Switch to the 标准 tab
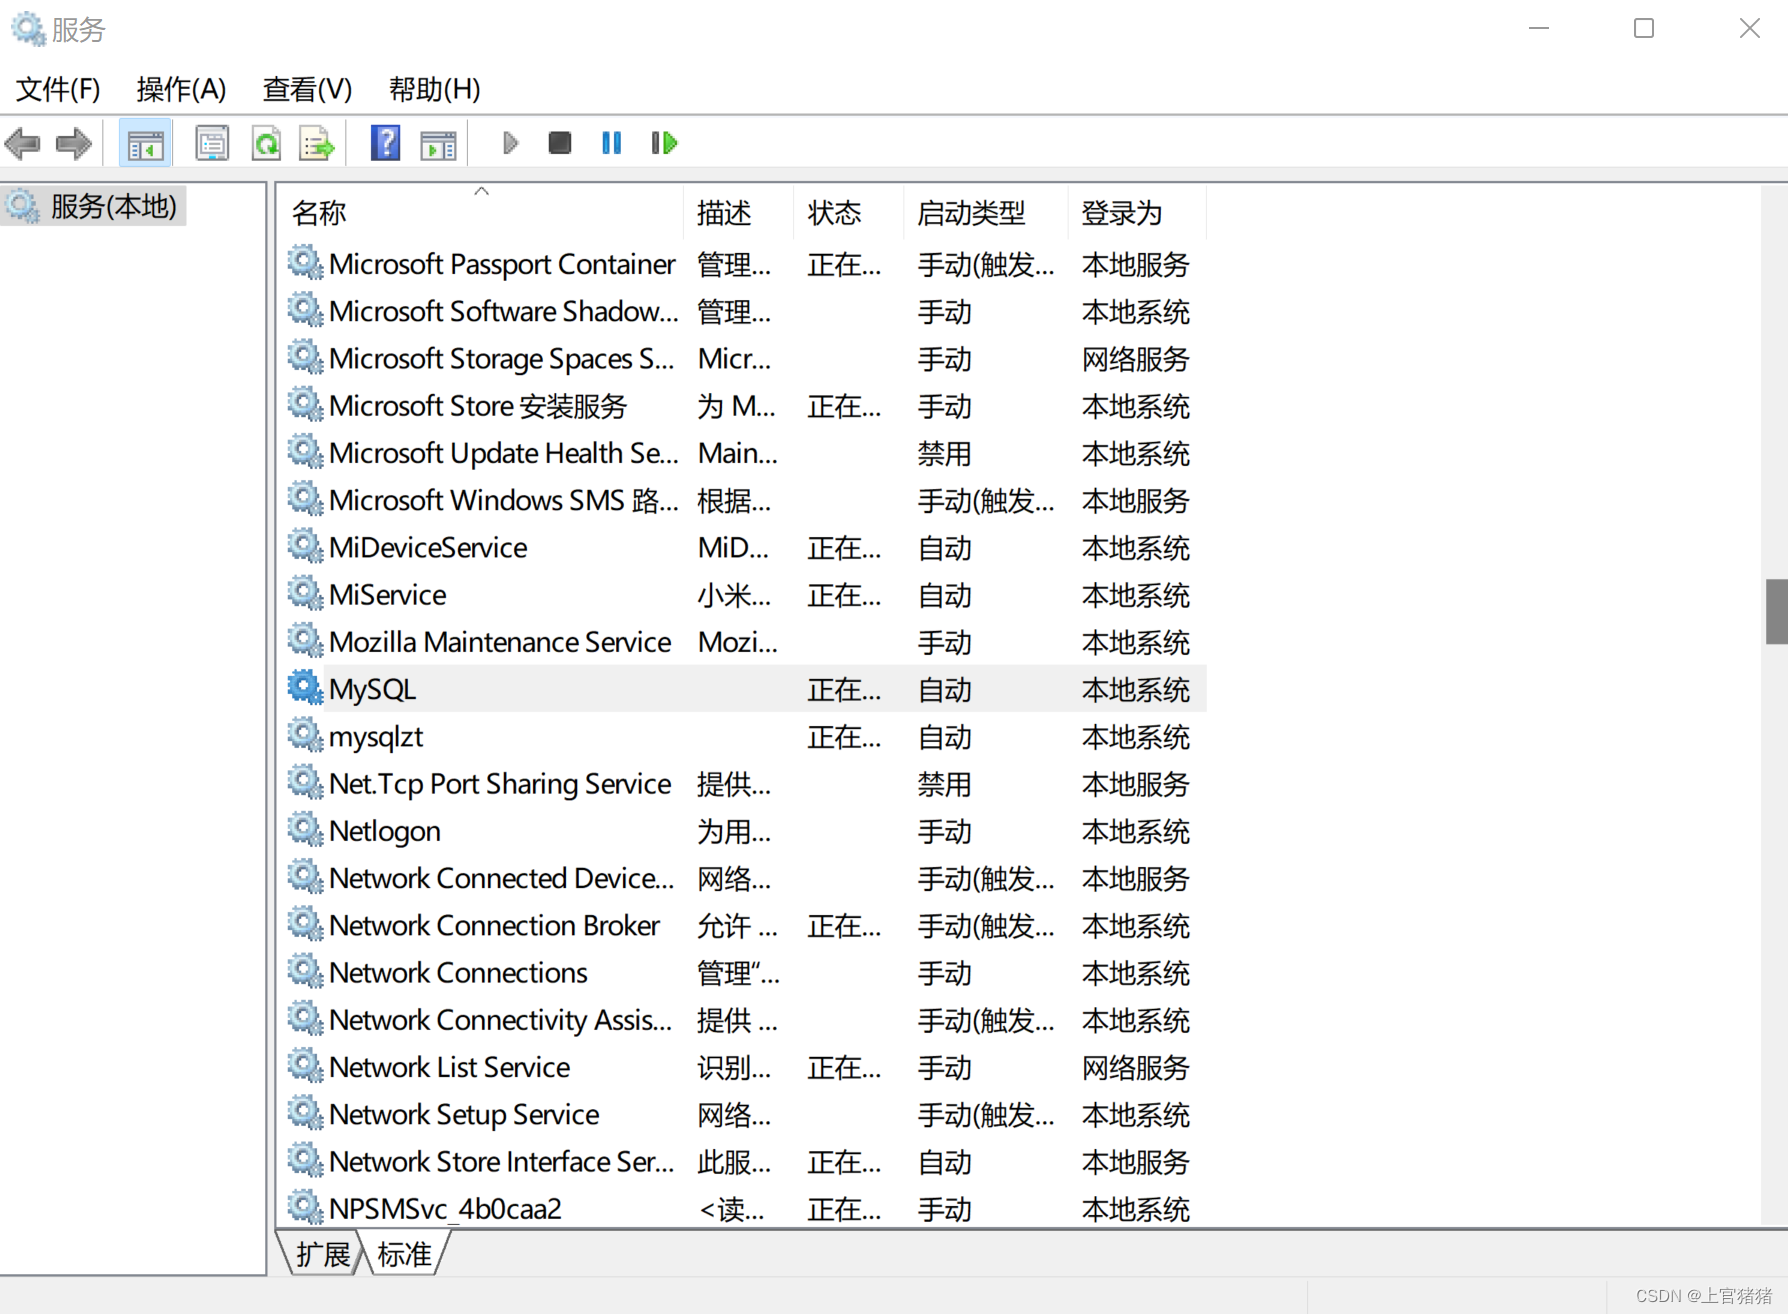 pyautogui.click(x=405, y=1254)
